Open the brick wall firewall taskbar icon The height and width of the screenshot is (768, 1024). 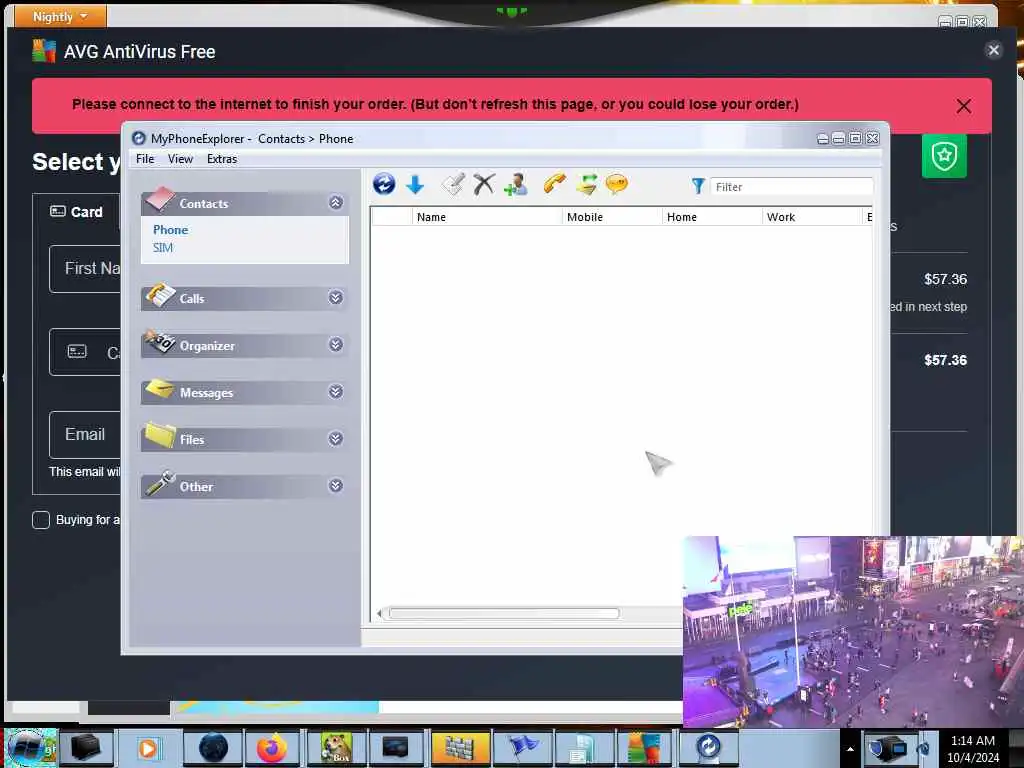(x=460, y=748)
